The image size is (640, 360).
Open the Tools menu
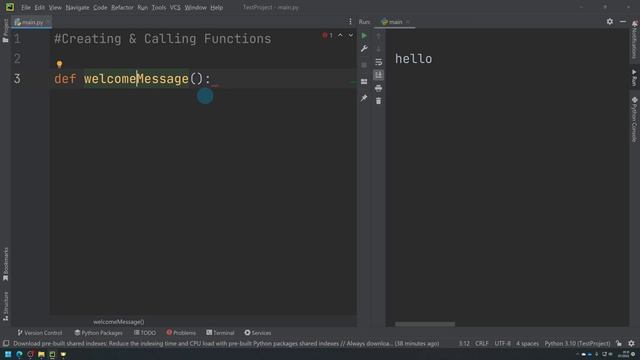159,7
